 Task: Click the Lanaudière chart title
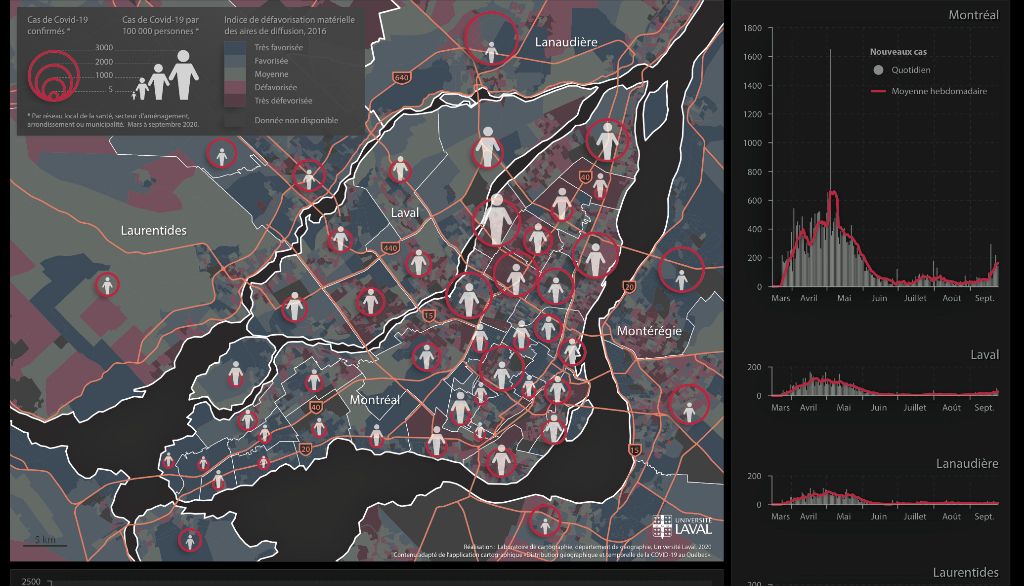pyautogui.click(x=966, y=464)
